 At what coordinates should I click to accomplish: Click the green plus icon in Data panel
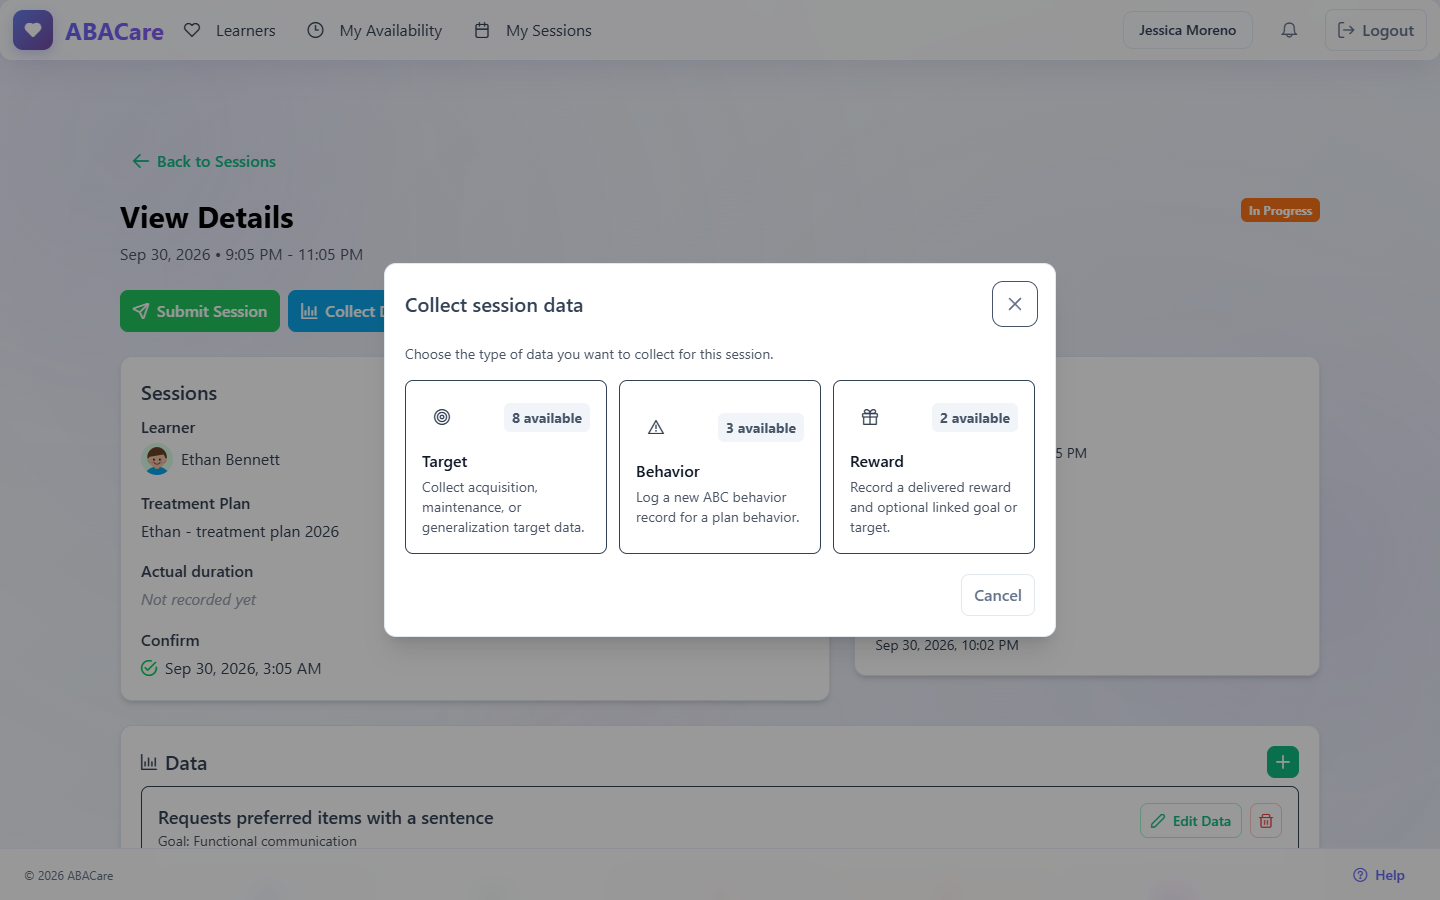coord(1283,762)
